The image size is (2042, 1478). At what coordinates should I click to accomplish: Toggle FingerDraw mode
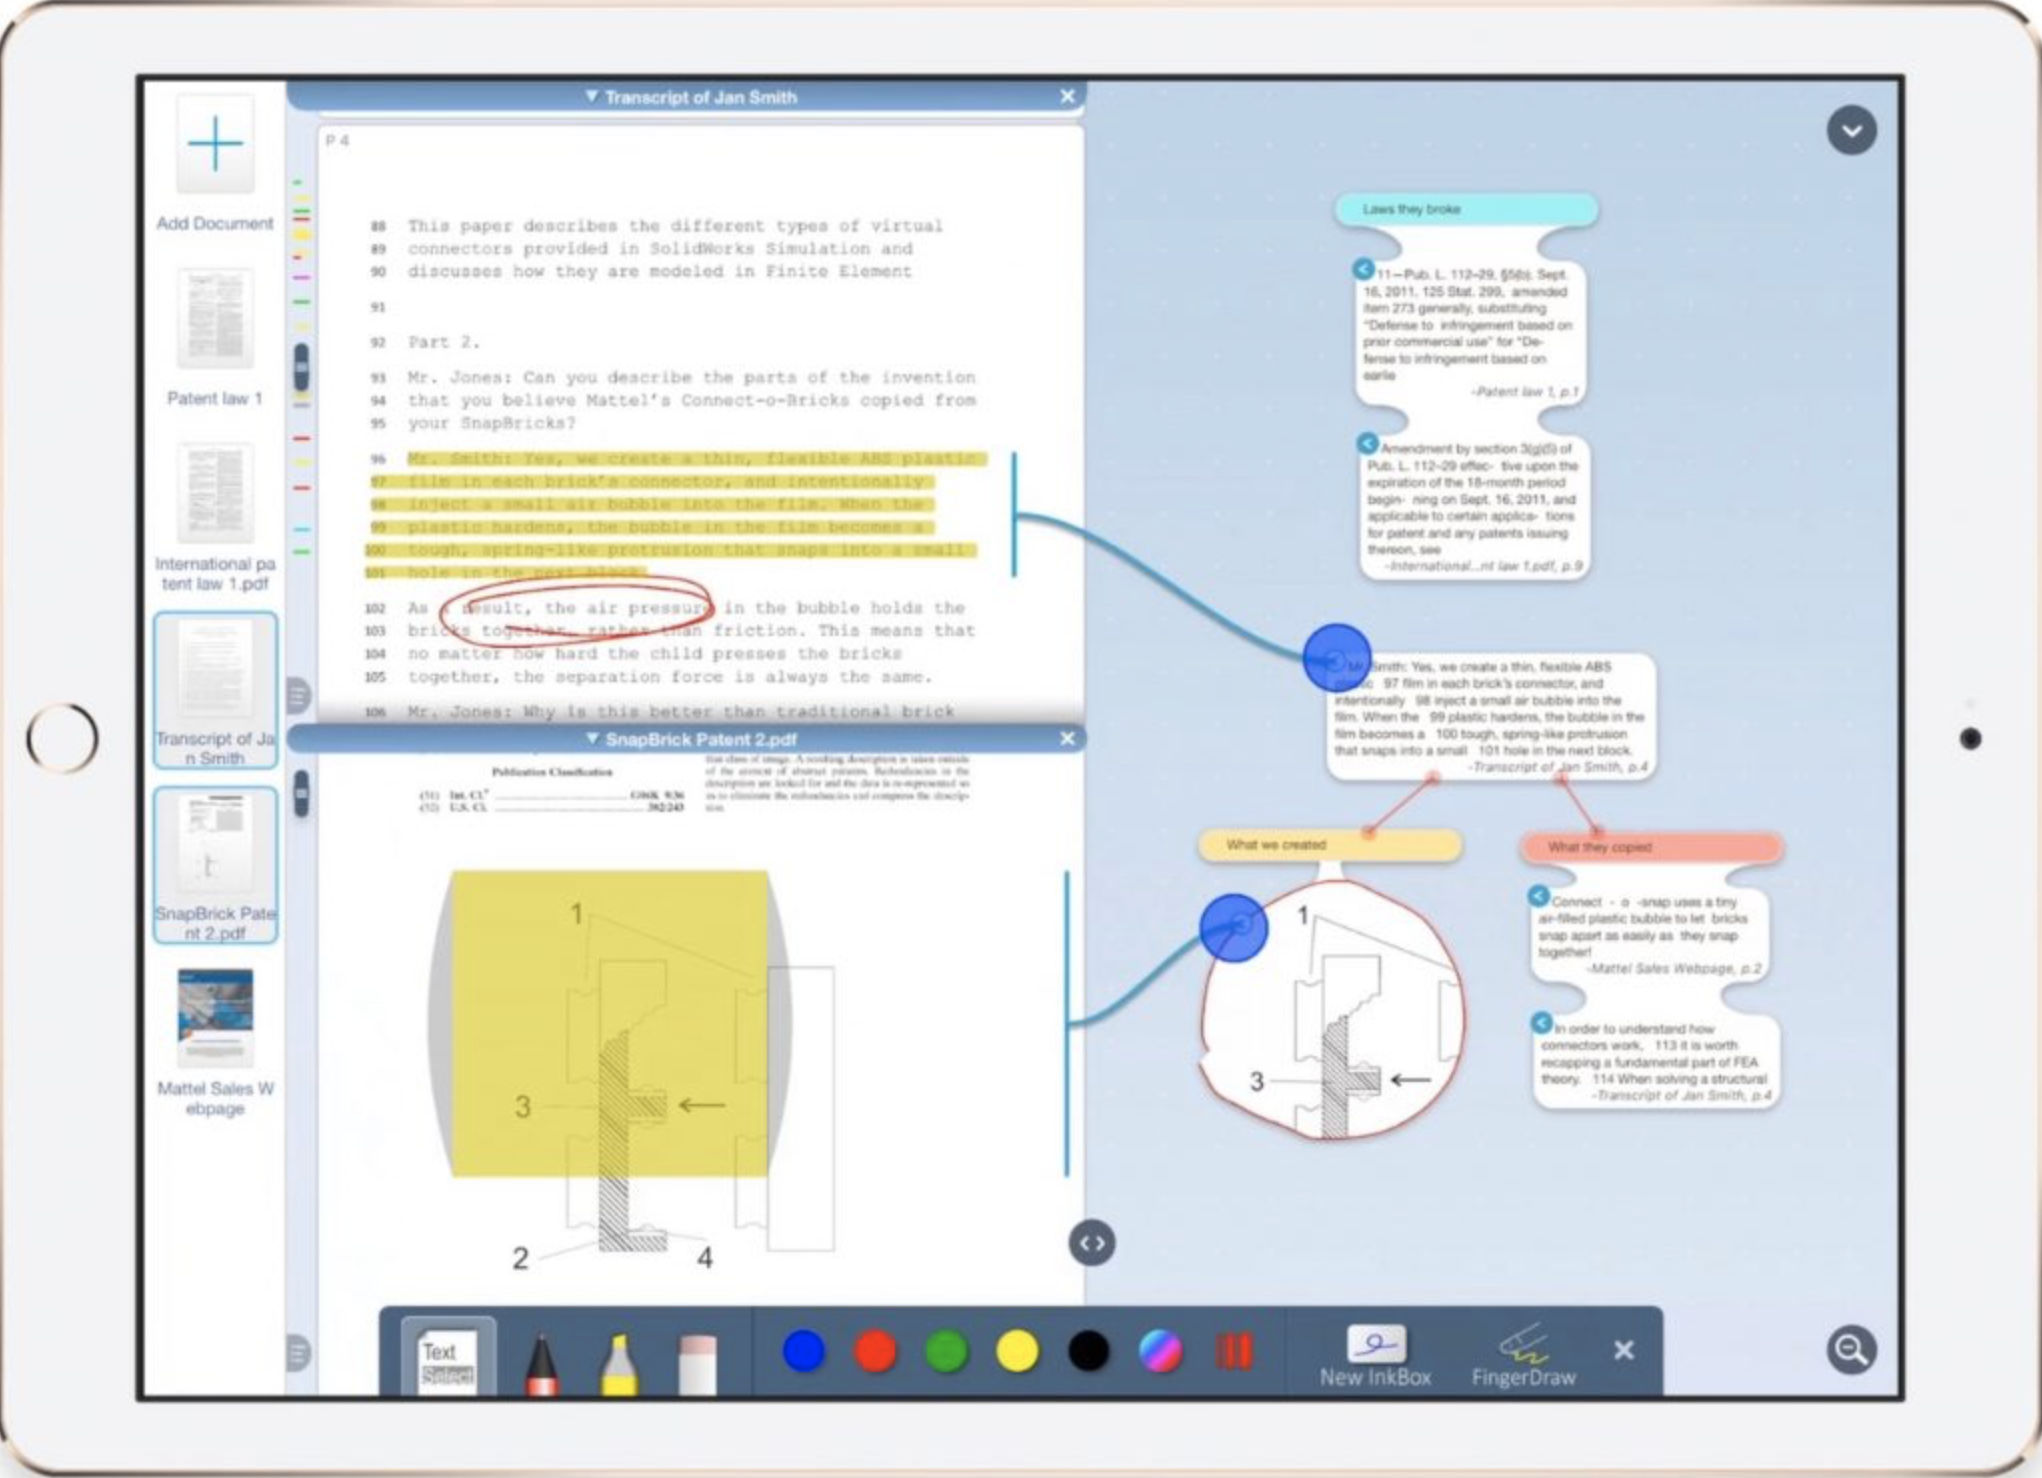coord(1523,1356)
